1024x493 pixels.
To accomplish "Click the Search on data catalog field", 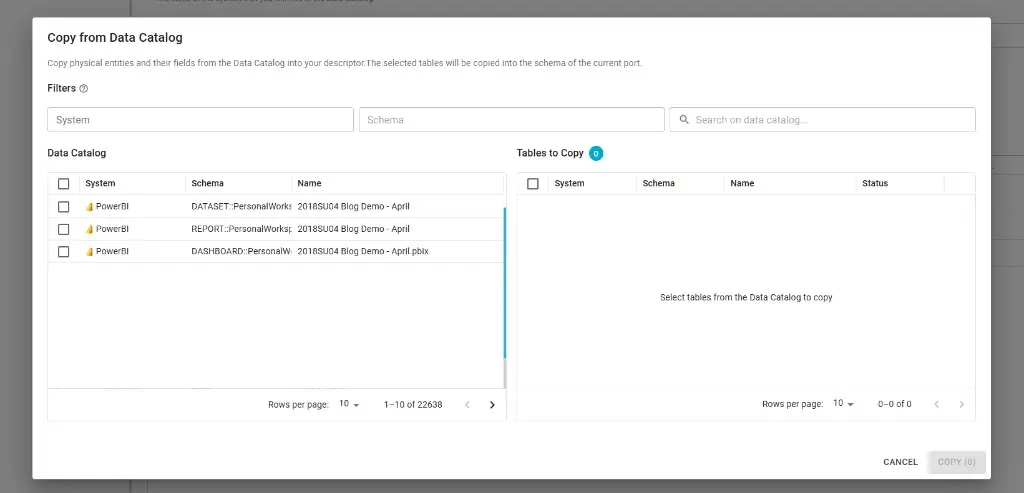I will click(822, 119).
